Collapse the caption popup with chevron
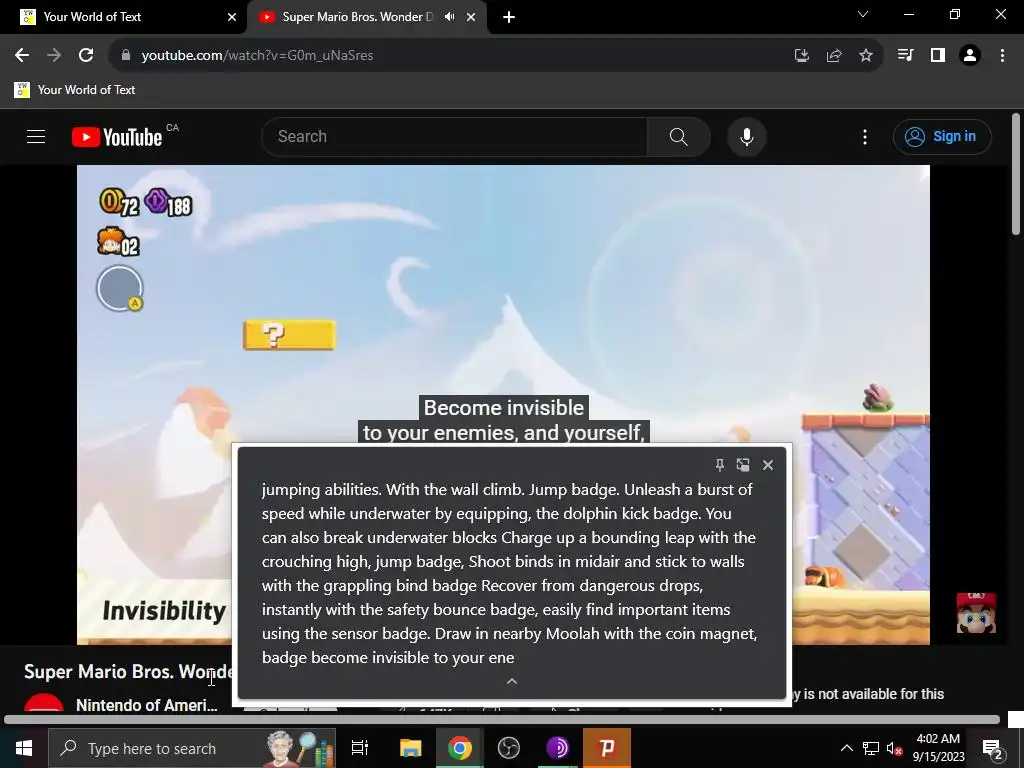 [x=512, y=681]
